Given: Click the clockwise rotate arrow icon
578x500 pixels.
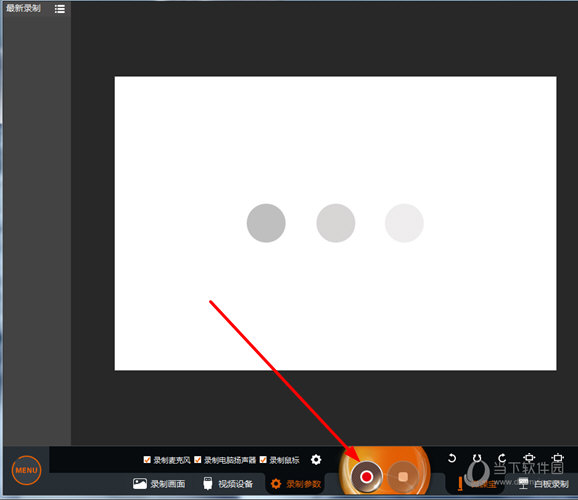Looking at the screenshot, I should coord(502,458).
